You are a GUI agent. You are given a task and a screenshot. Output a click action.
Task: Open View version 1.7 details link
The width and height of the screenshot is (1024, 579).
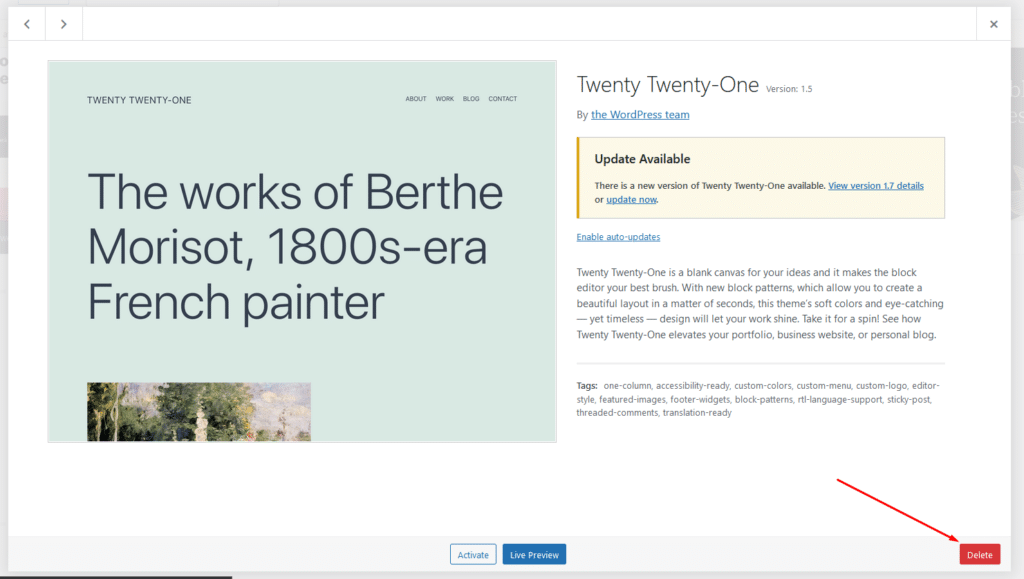click(876, 186)
